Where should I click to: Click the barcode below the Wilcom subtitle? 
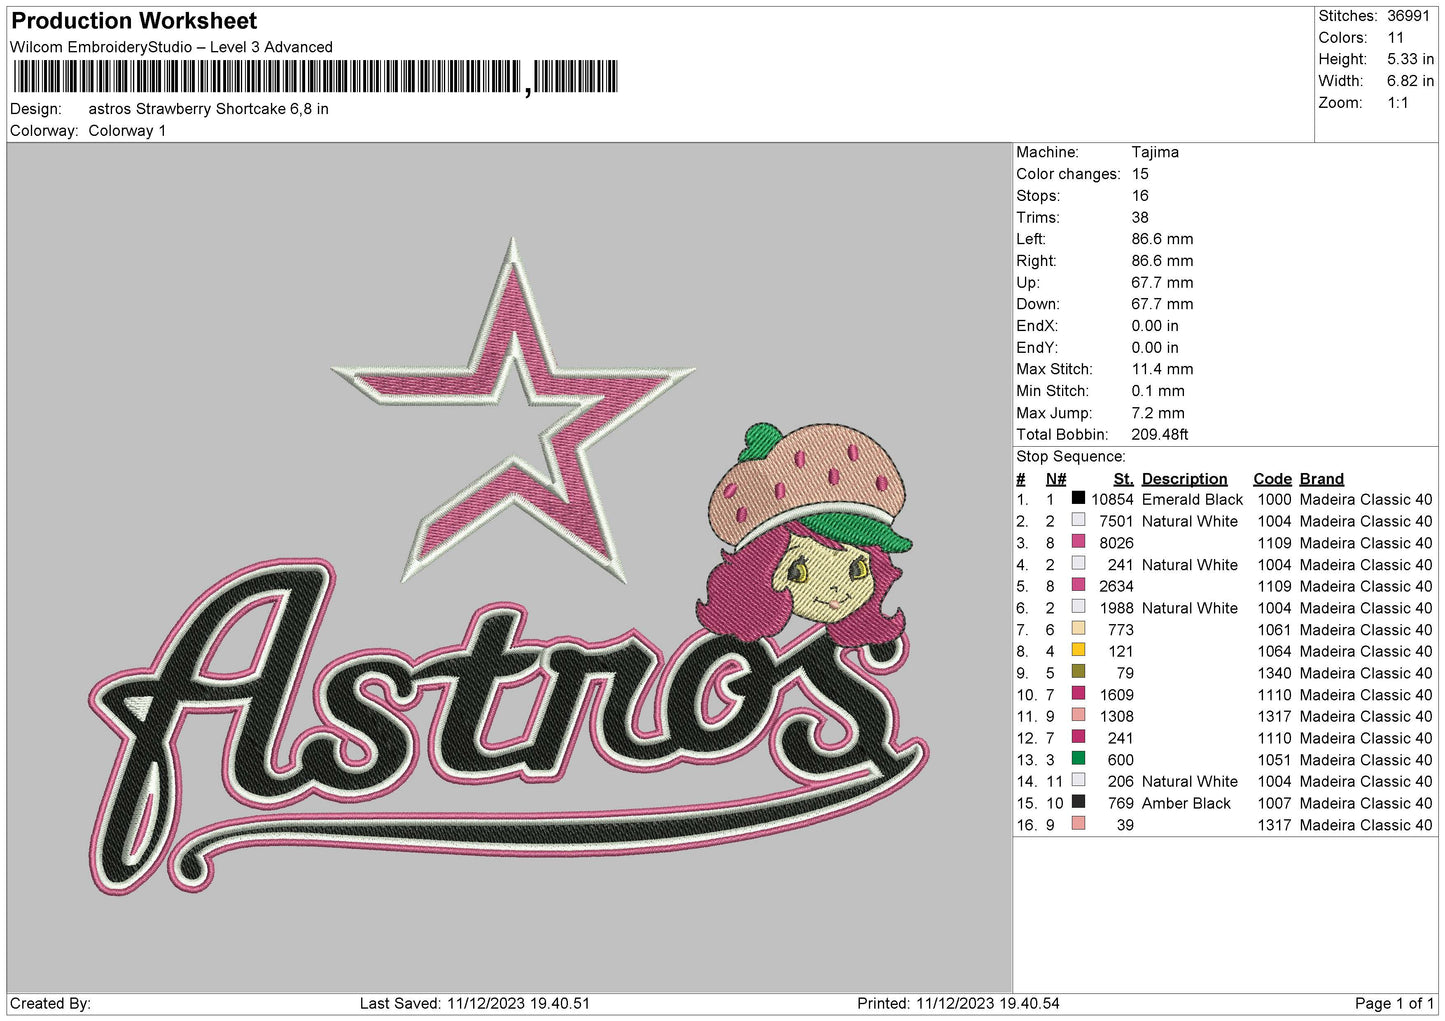[315, 77]
